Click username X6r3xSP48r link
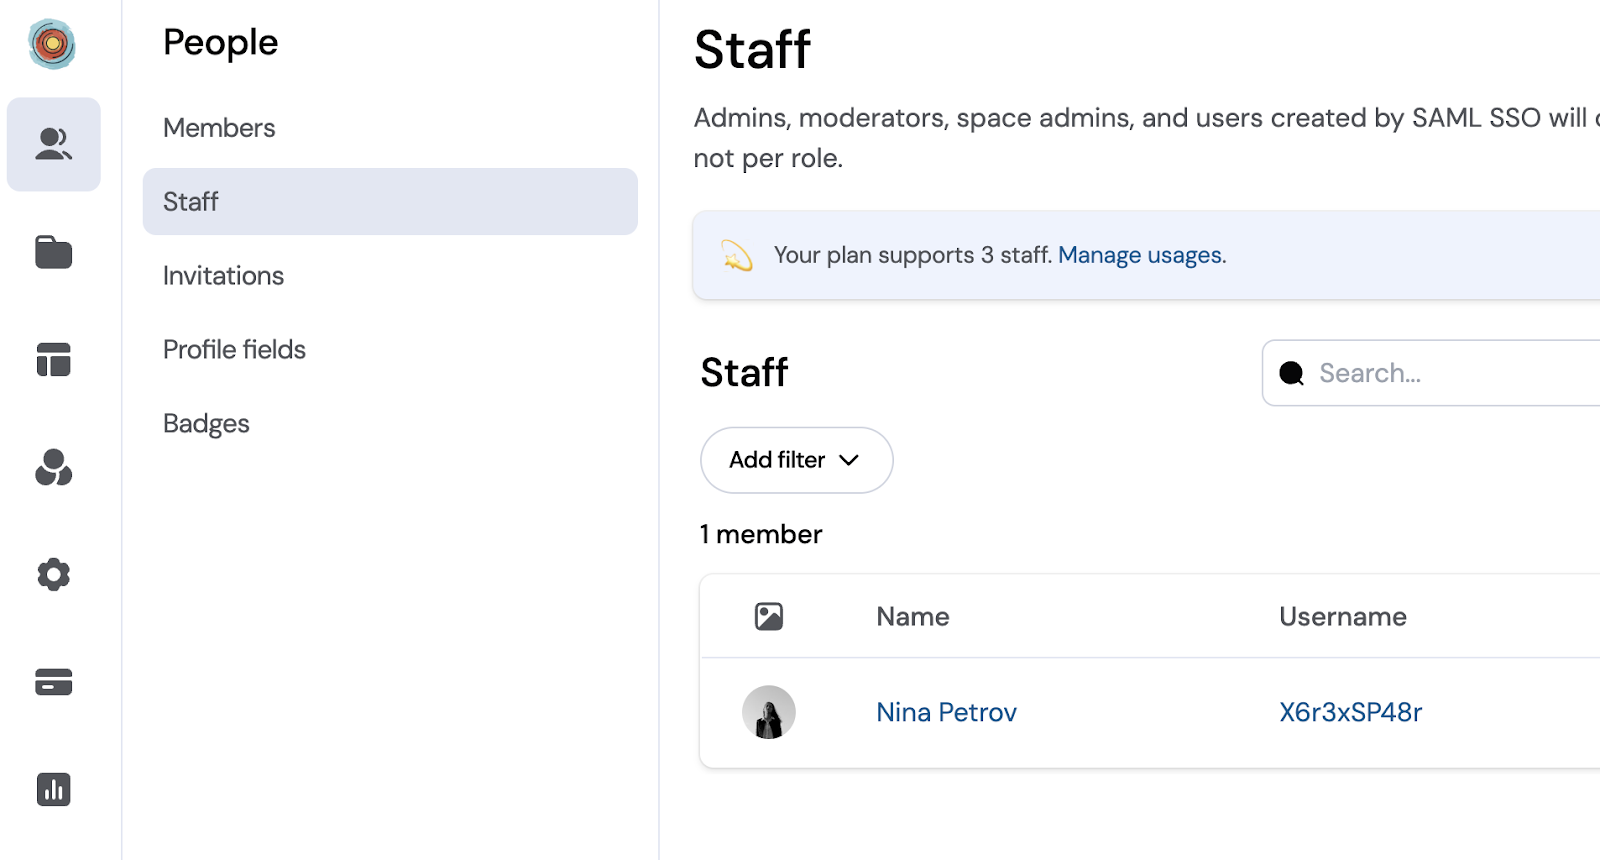This screenshot has width=1600, height=860. pyautogui.click(x=1350, y=712)
